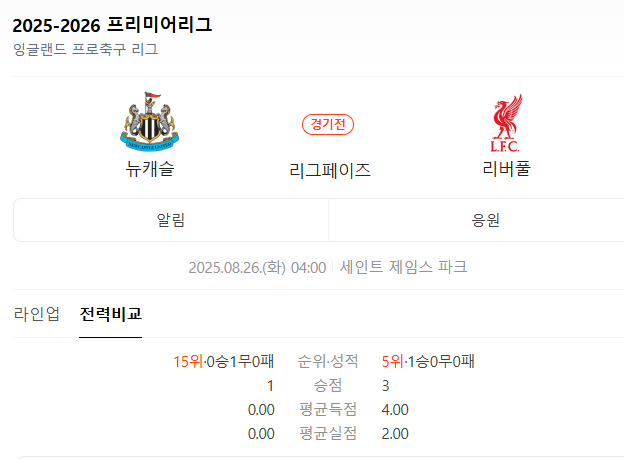Click the 세인트 제임스 파크 venue text
The width and height of the screenshot is (624, 459).
click(403, 267)
